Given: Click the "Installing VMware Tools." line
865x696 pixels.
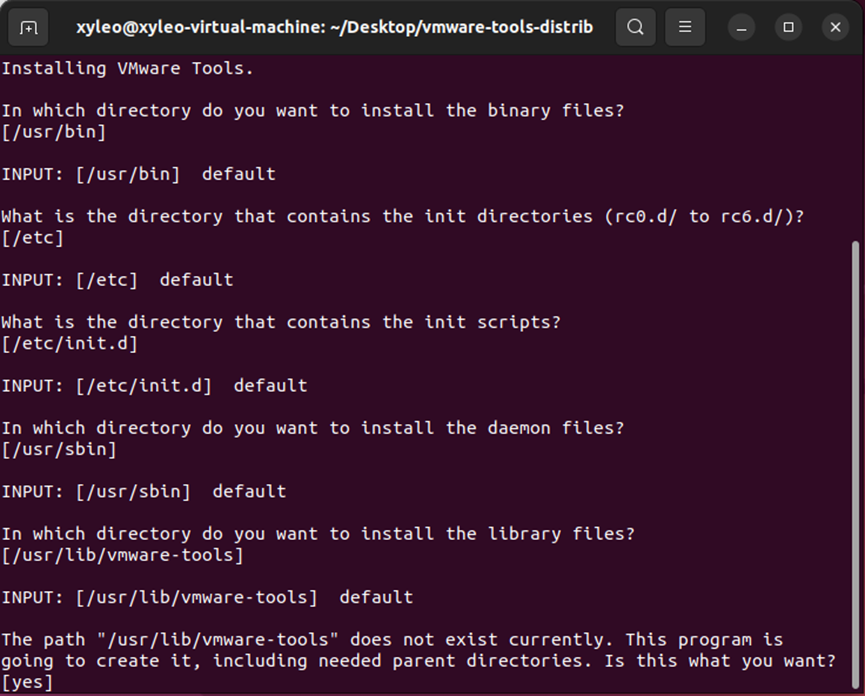Looking at the screenshot, I should [x=128, y=68].
